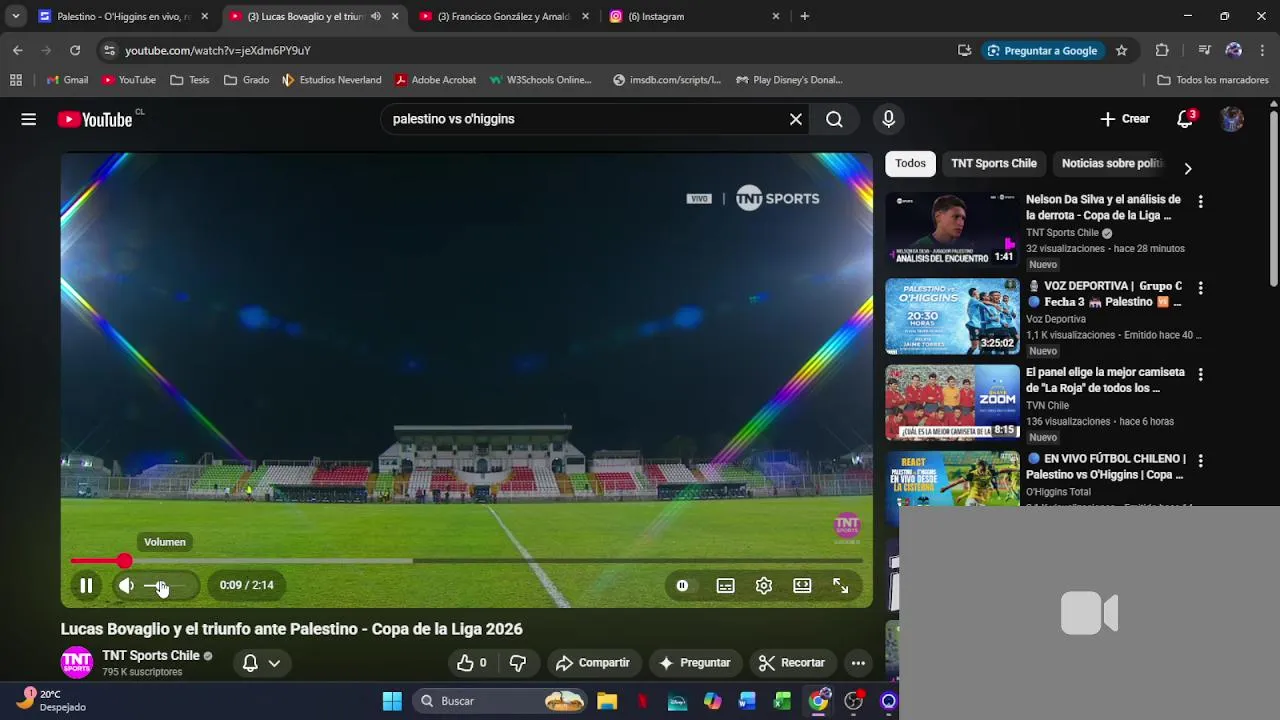Switch to the Instagram tab
Viewport: 1280px width, 720px height.
tap(695, 16)
